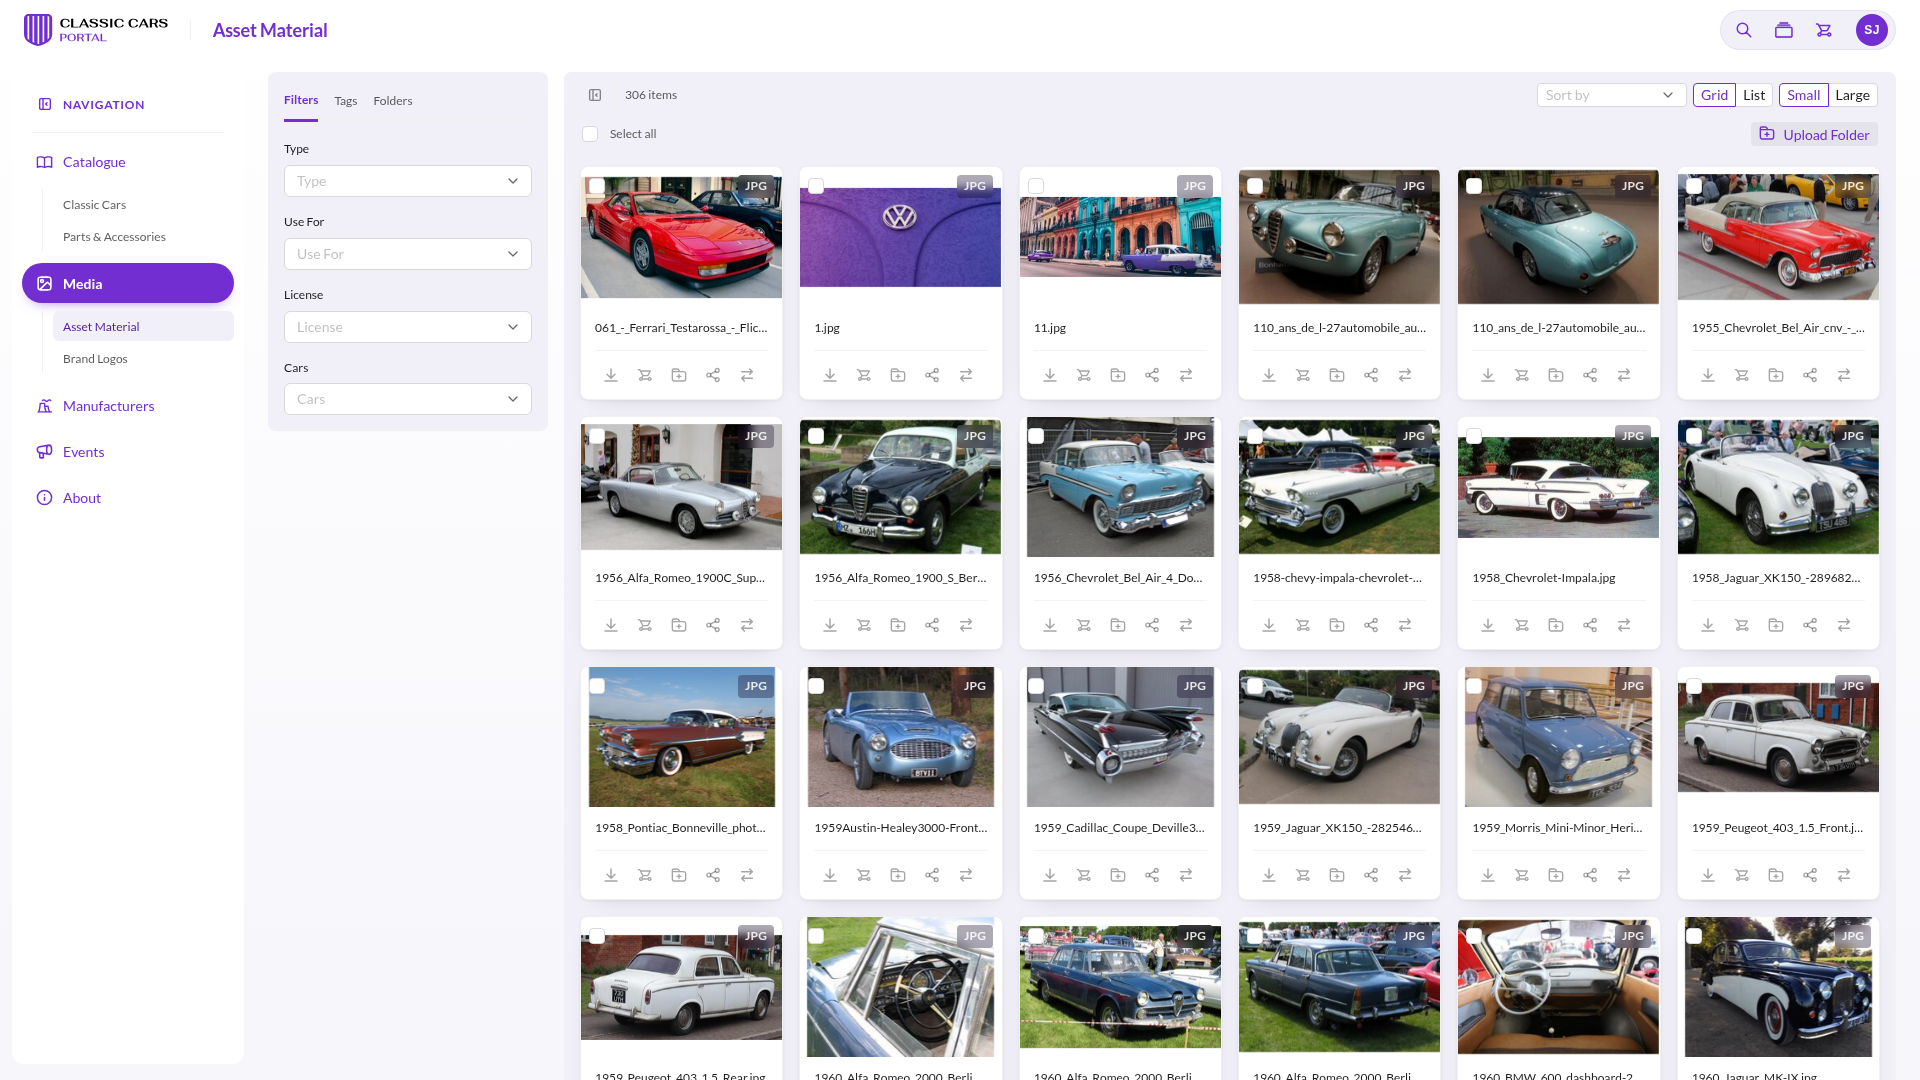Download the 1959_Cadillac_Coupe_Deville asset
Viewport: 1920px width, 1080px height.
pos(1050,875)
